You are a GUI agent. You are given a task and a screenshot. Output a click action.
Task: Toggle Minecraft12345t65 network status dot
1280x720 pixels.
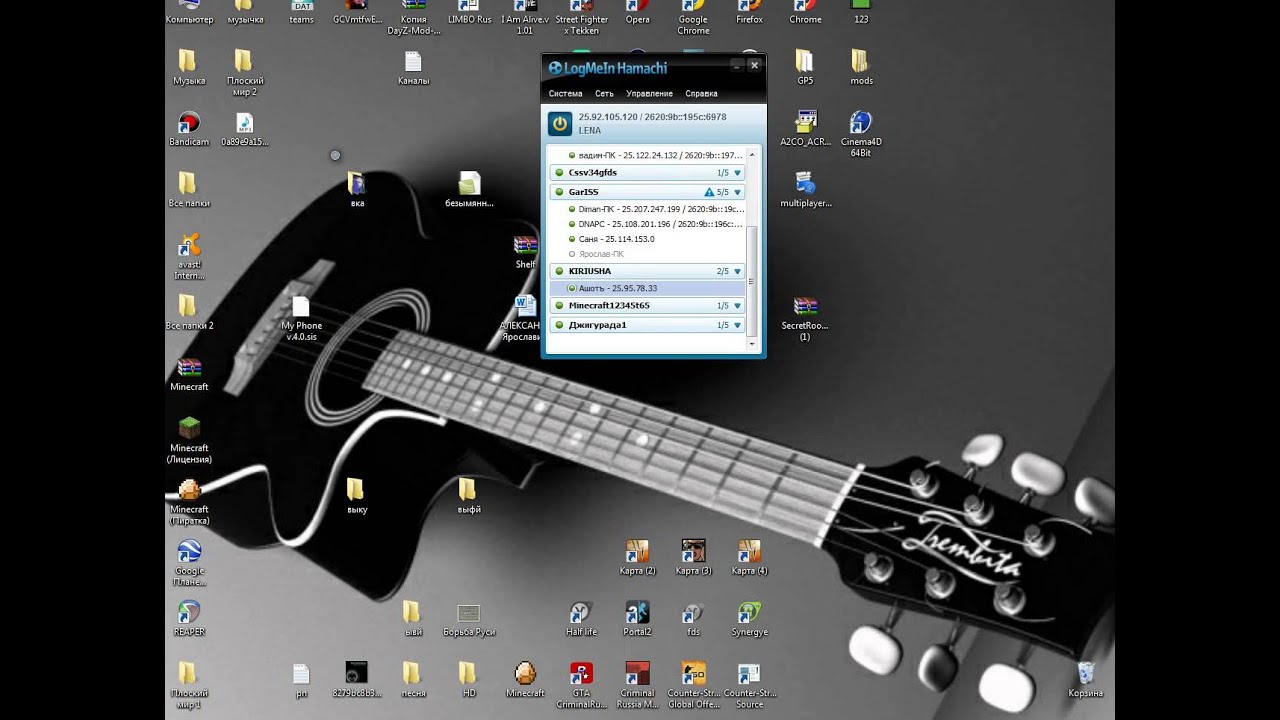point(560,306)
